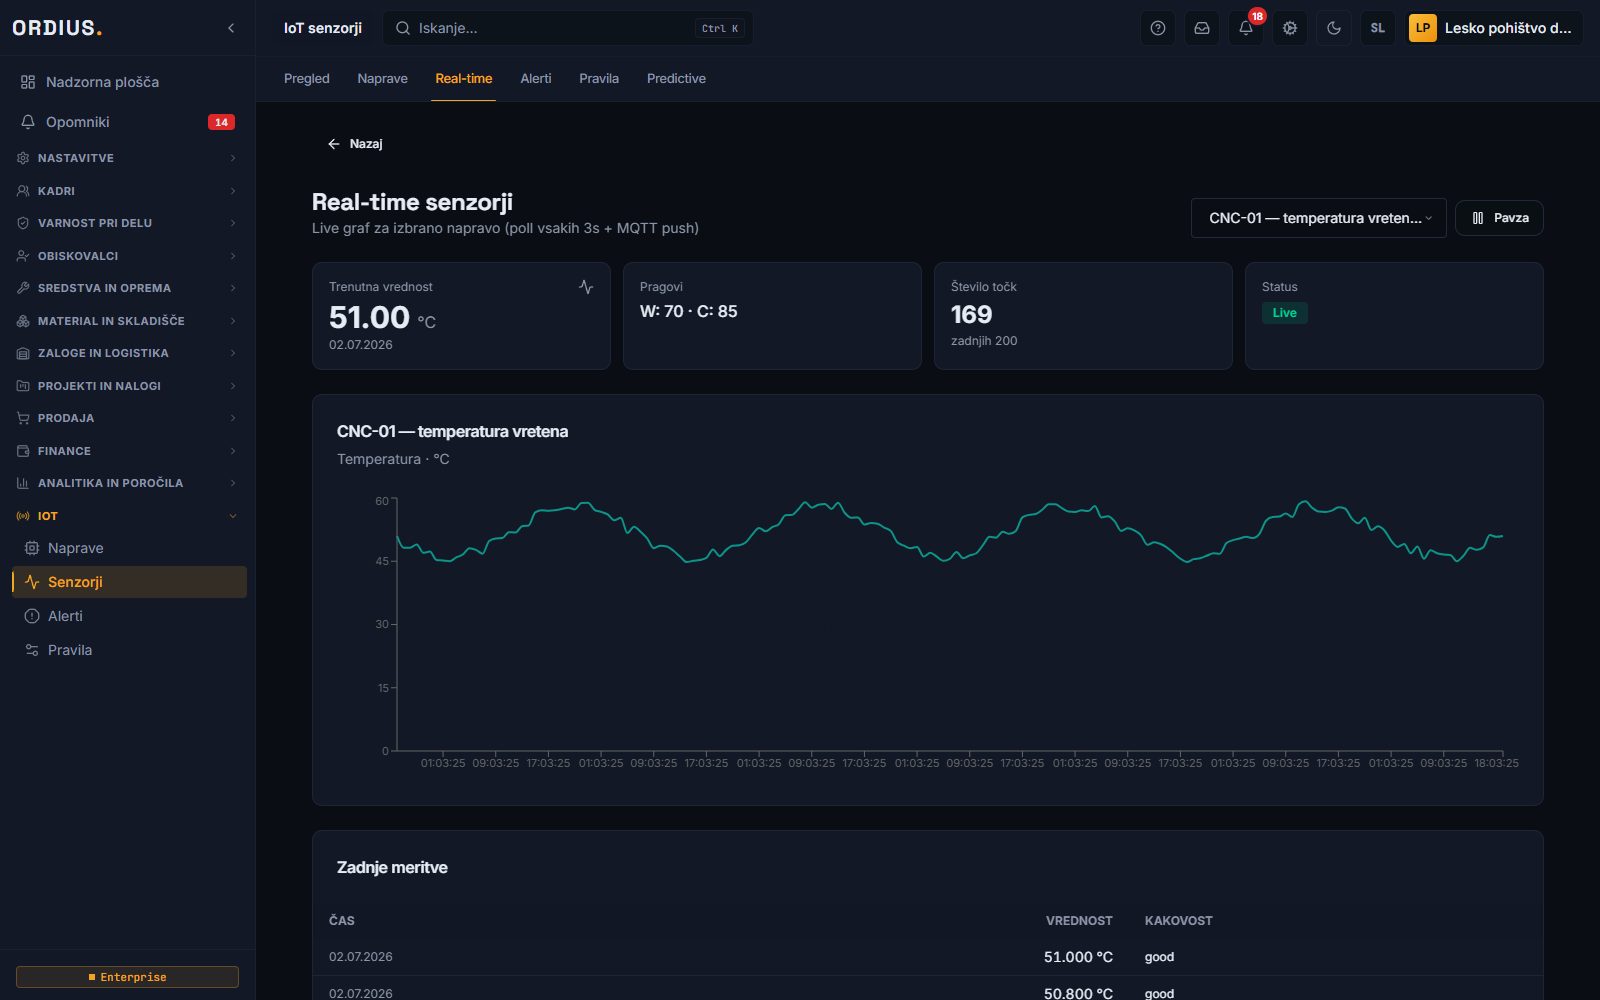The image size is (1600, 1000).
Task: Click the W: 70 · C: 85 thresholds text
Action: [688, 312]
